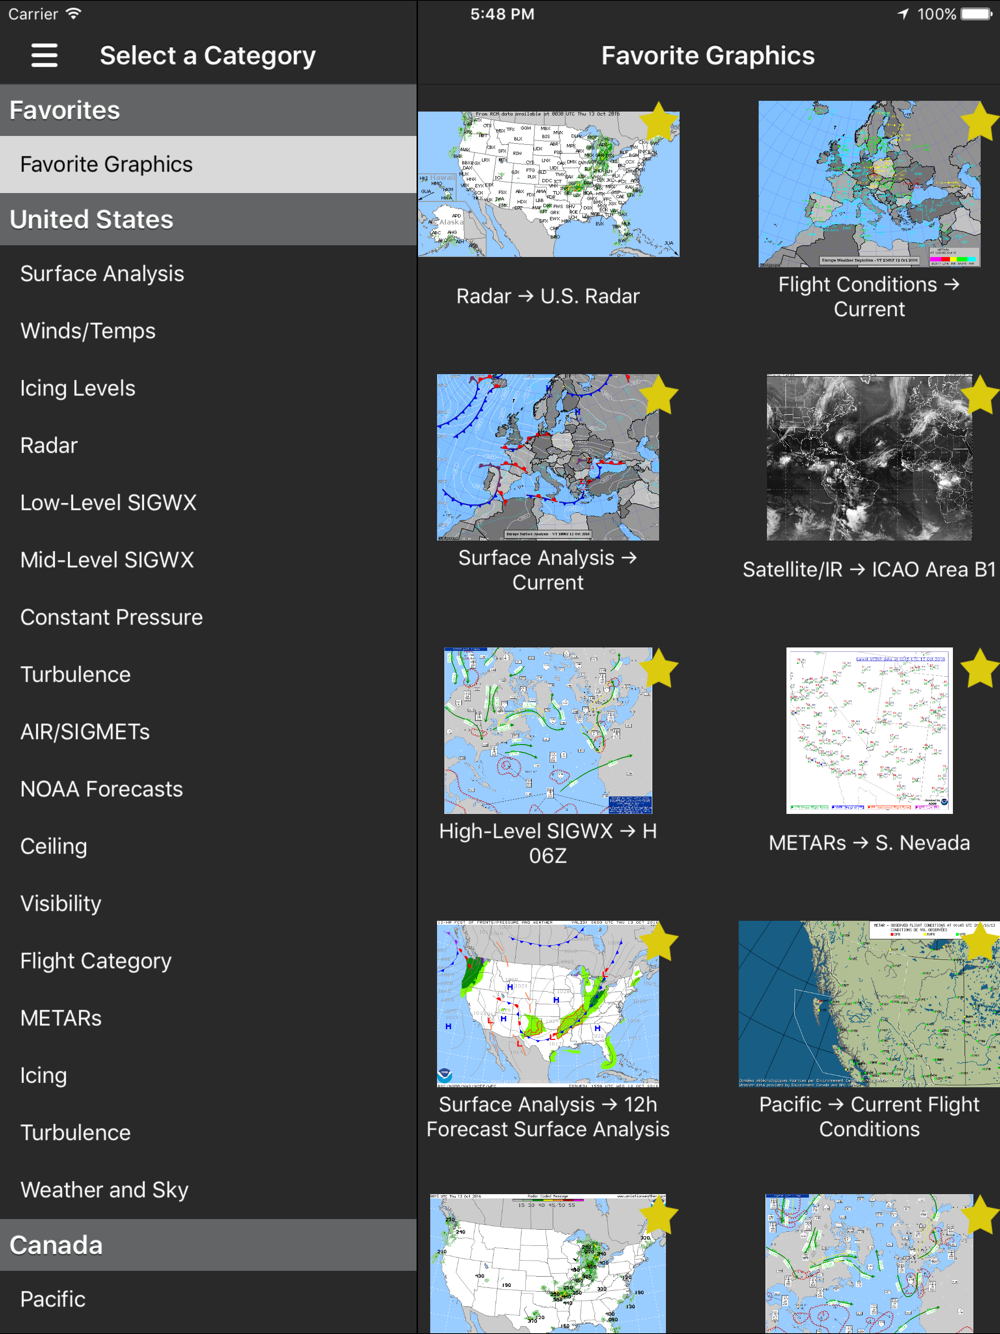
Task: Open Winds/Temps category
Action: pyautogui.click(x=208, y=331)
